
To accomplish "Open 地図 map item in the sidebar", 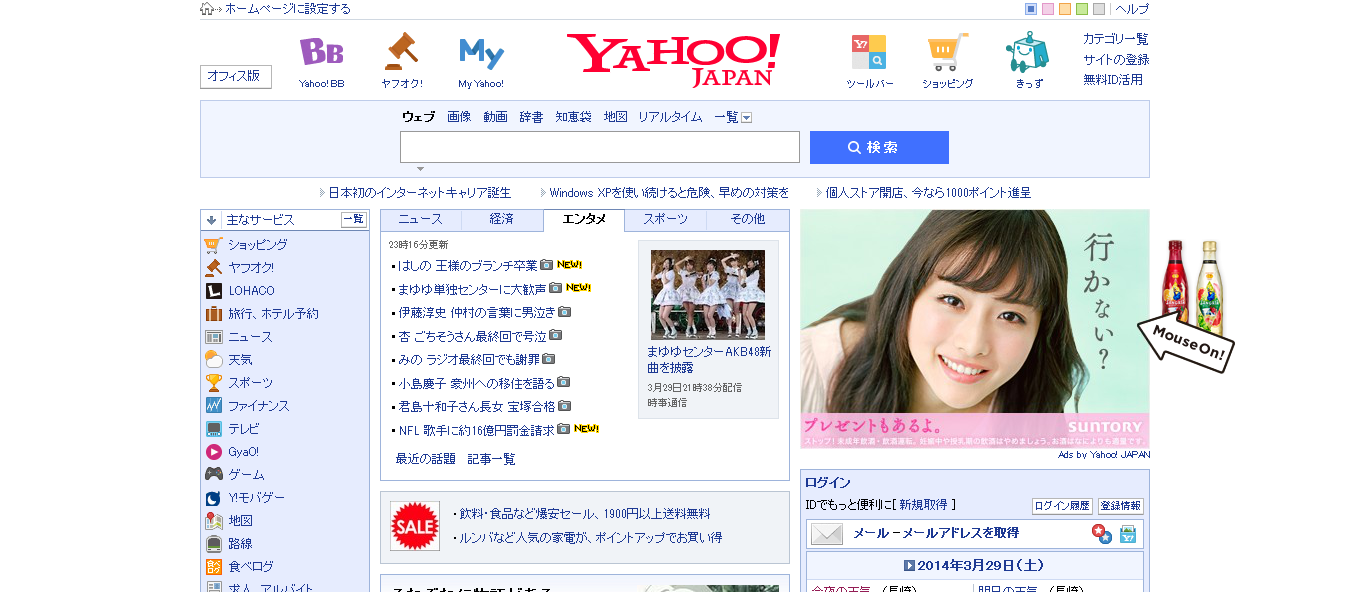I will point(240,520).
